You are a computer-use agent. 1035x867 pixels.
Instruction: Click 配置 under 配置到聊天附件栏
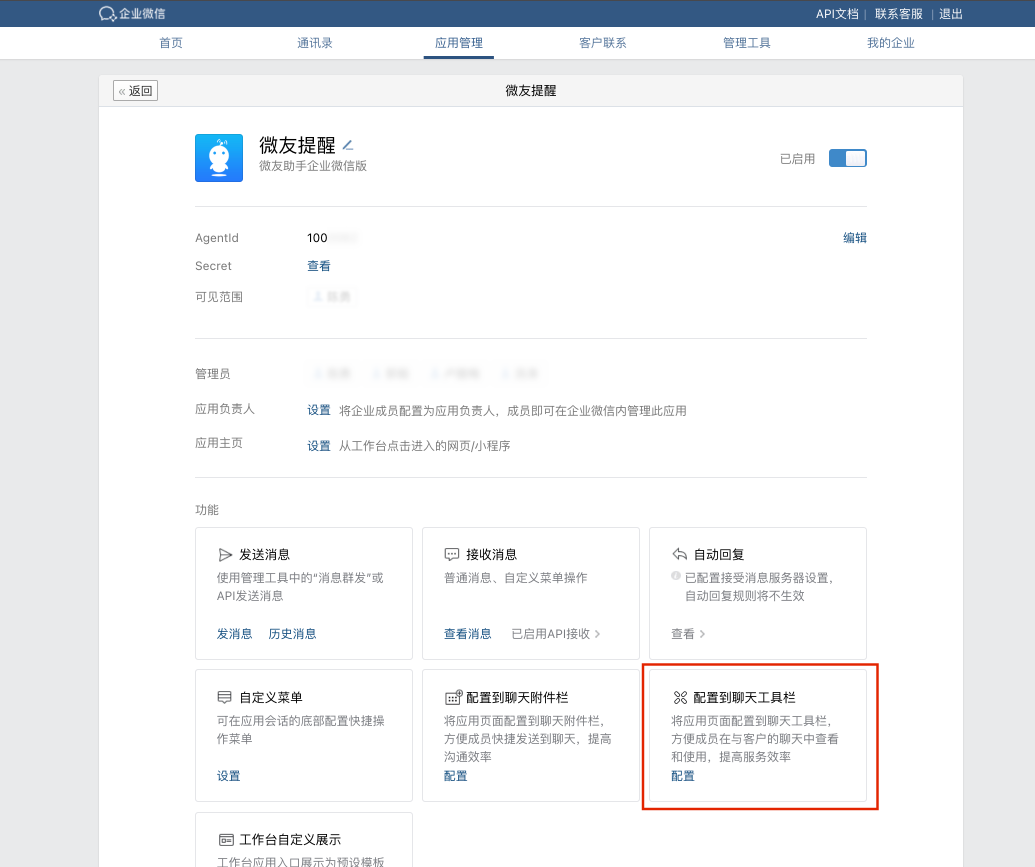click(455, 776)
